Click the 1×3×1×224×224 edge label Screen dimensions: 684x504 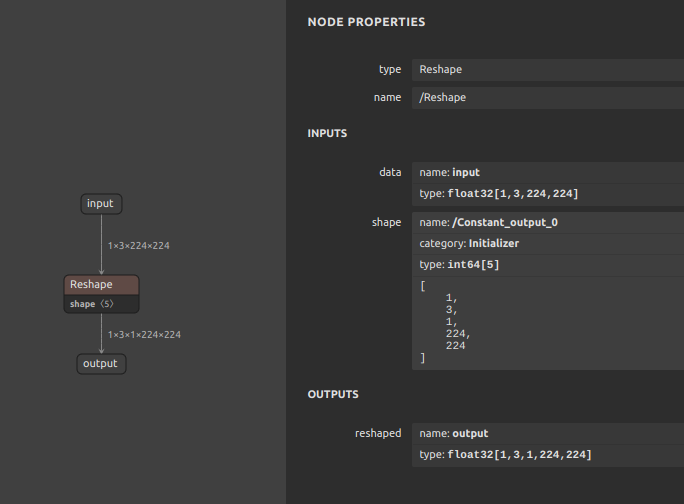coord(144,335)
